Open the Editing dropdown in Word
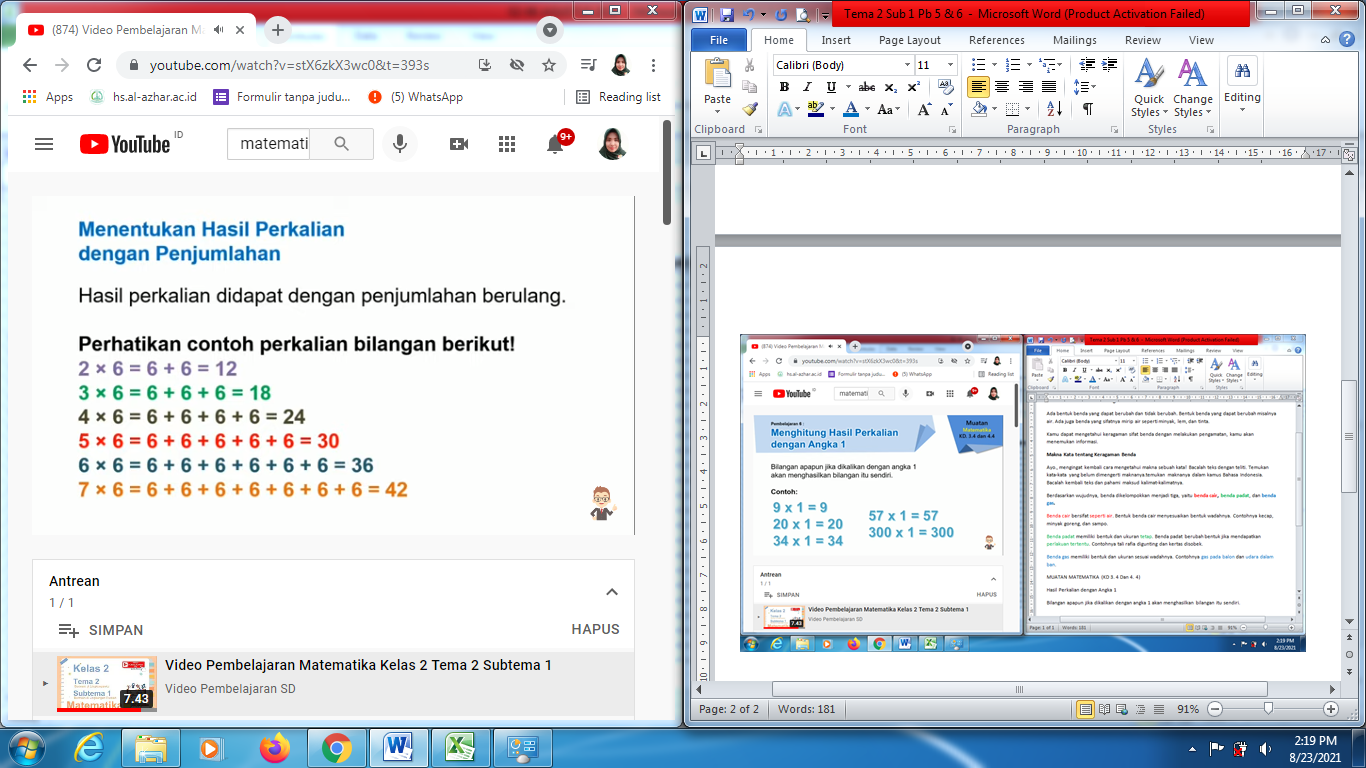 point(1242,85)
